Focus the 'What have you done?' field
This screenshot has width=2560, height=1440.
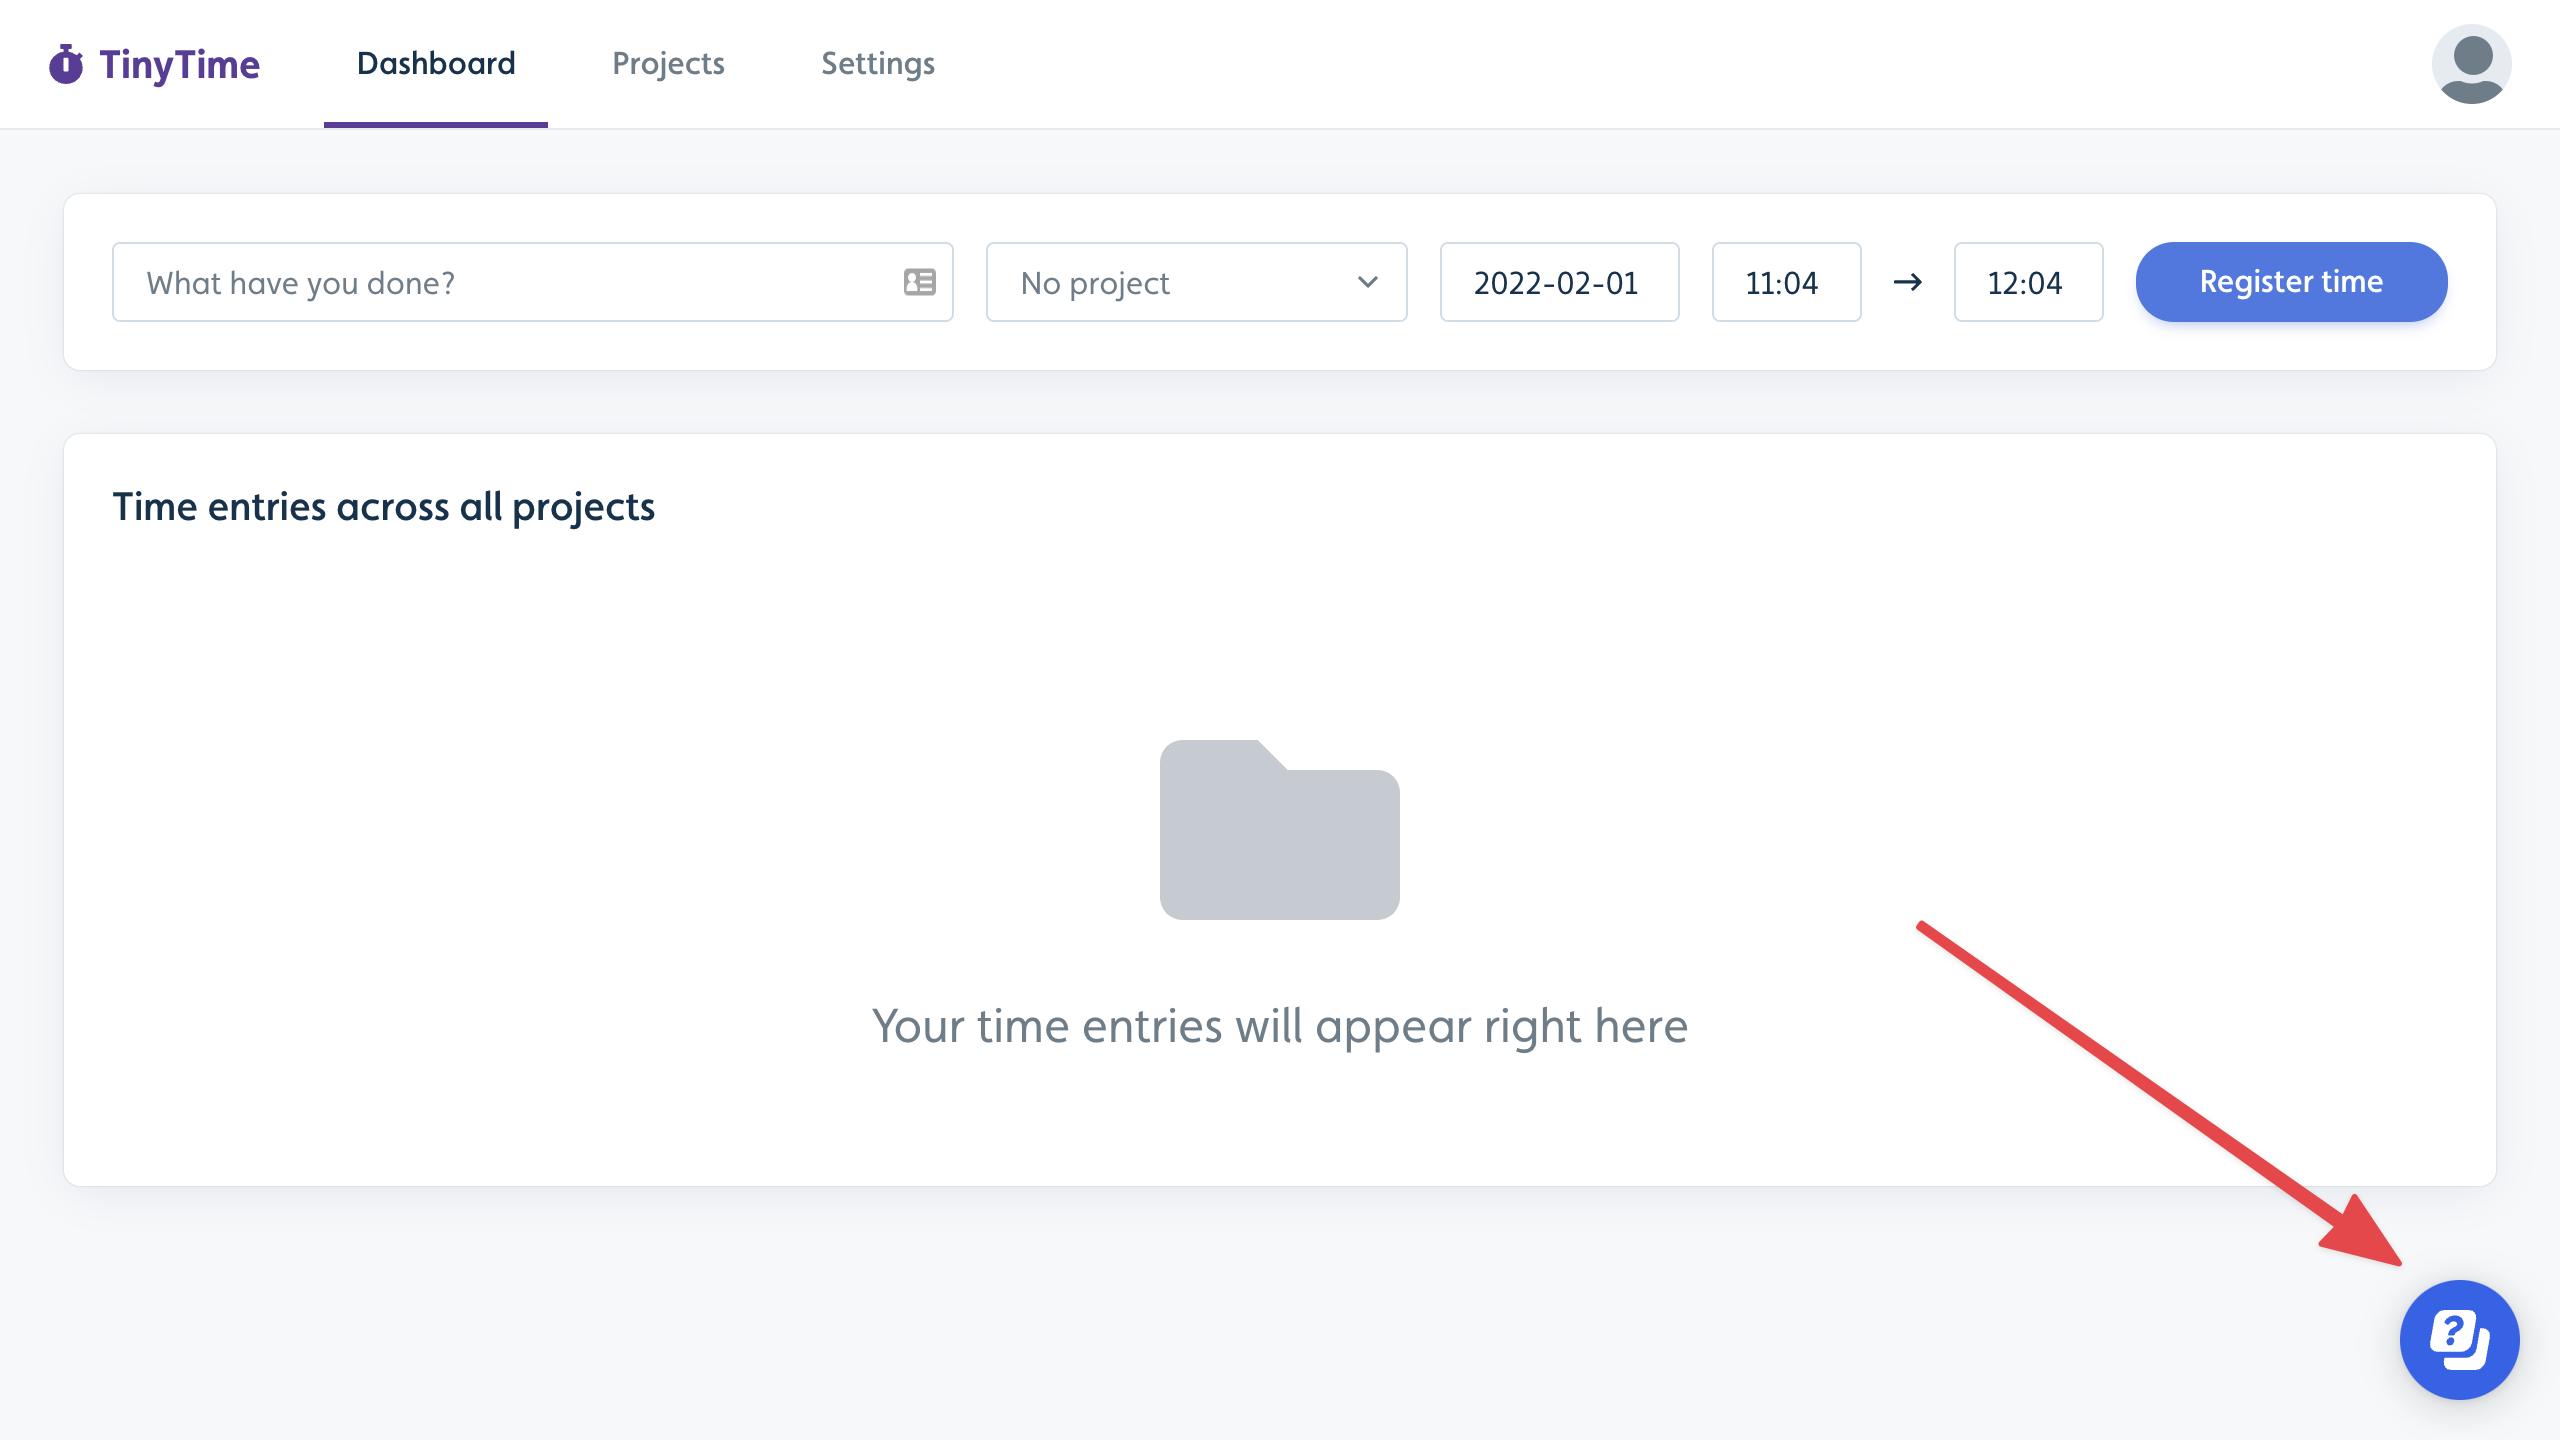pos(532,282)
